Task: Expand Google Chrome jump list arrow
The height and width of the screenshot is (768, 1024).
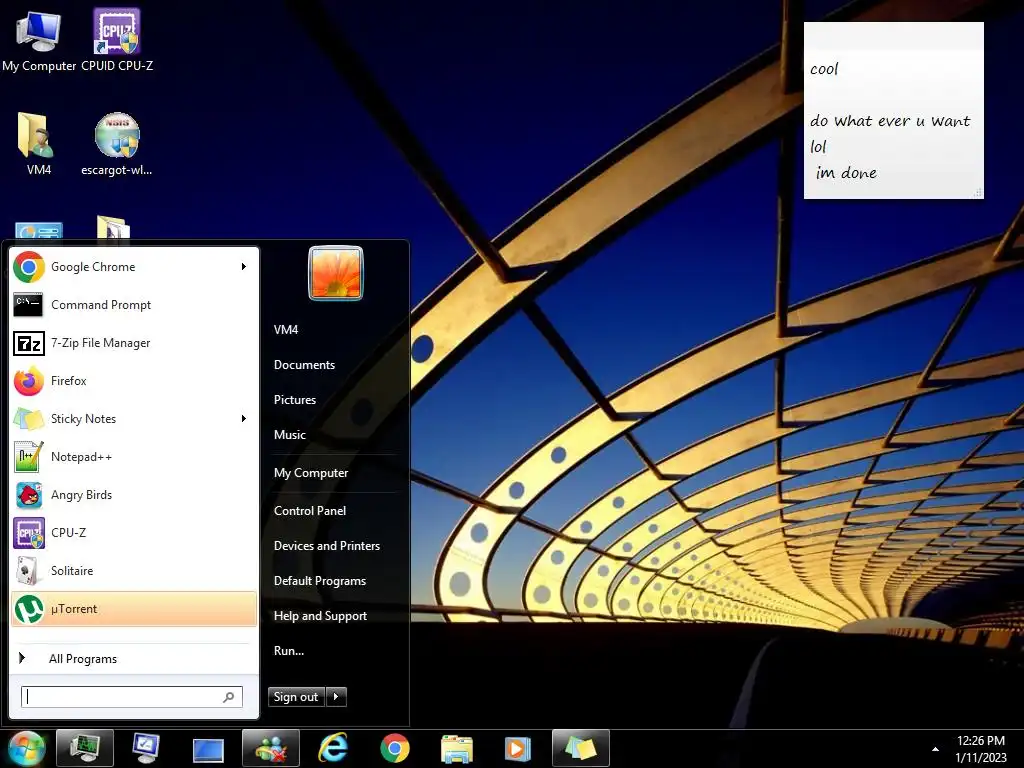Action: click(244, 266)
